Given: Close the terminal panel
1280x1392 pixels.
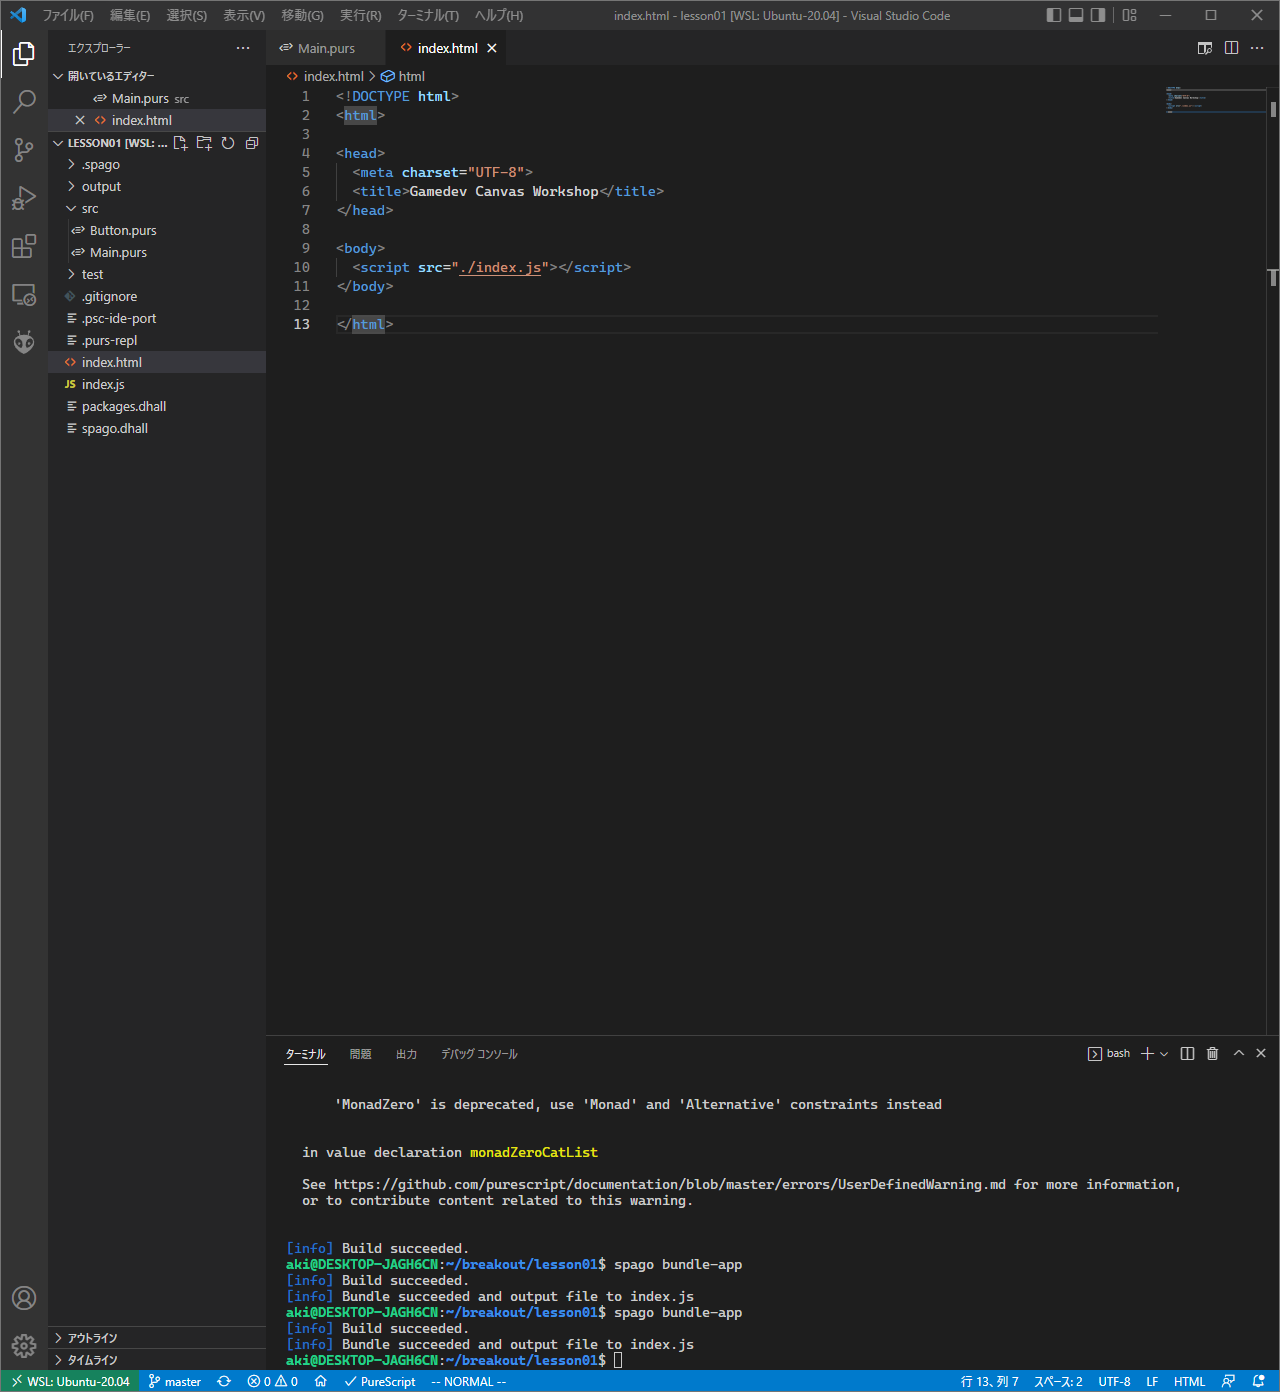Looking at the screenshot, I should [1261, 1053].
